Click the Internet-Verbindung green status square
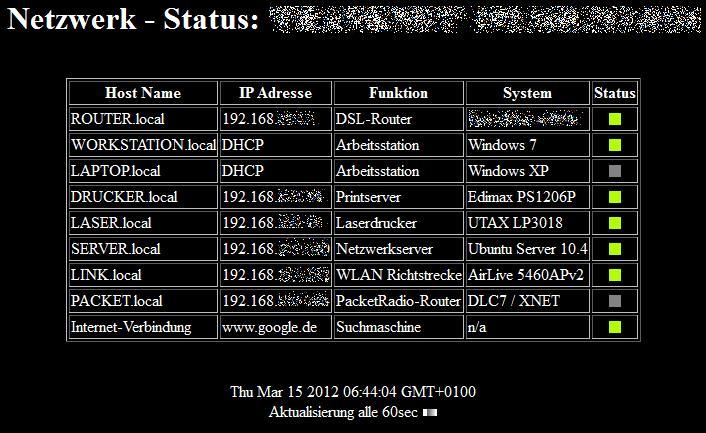 615,327
